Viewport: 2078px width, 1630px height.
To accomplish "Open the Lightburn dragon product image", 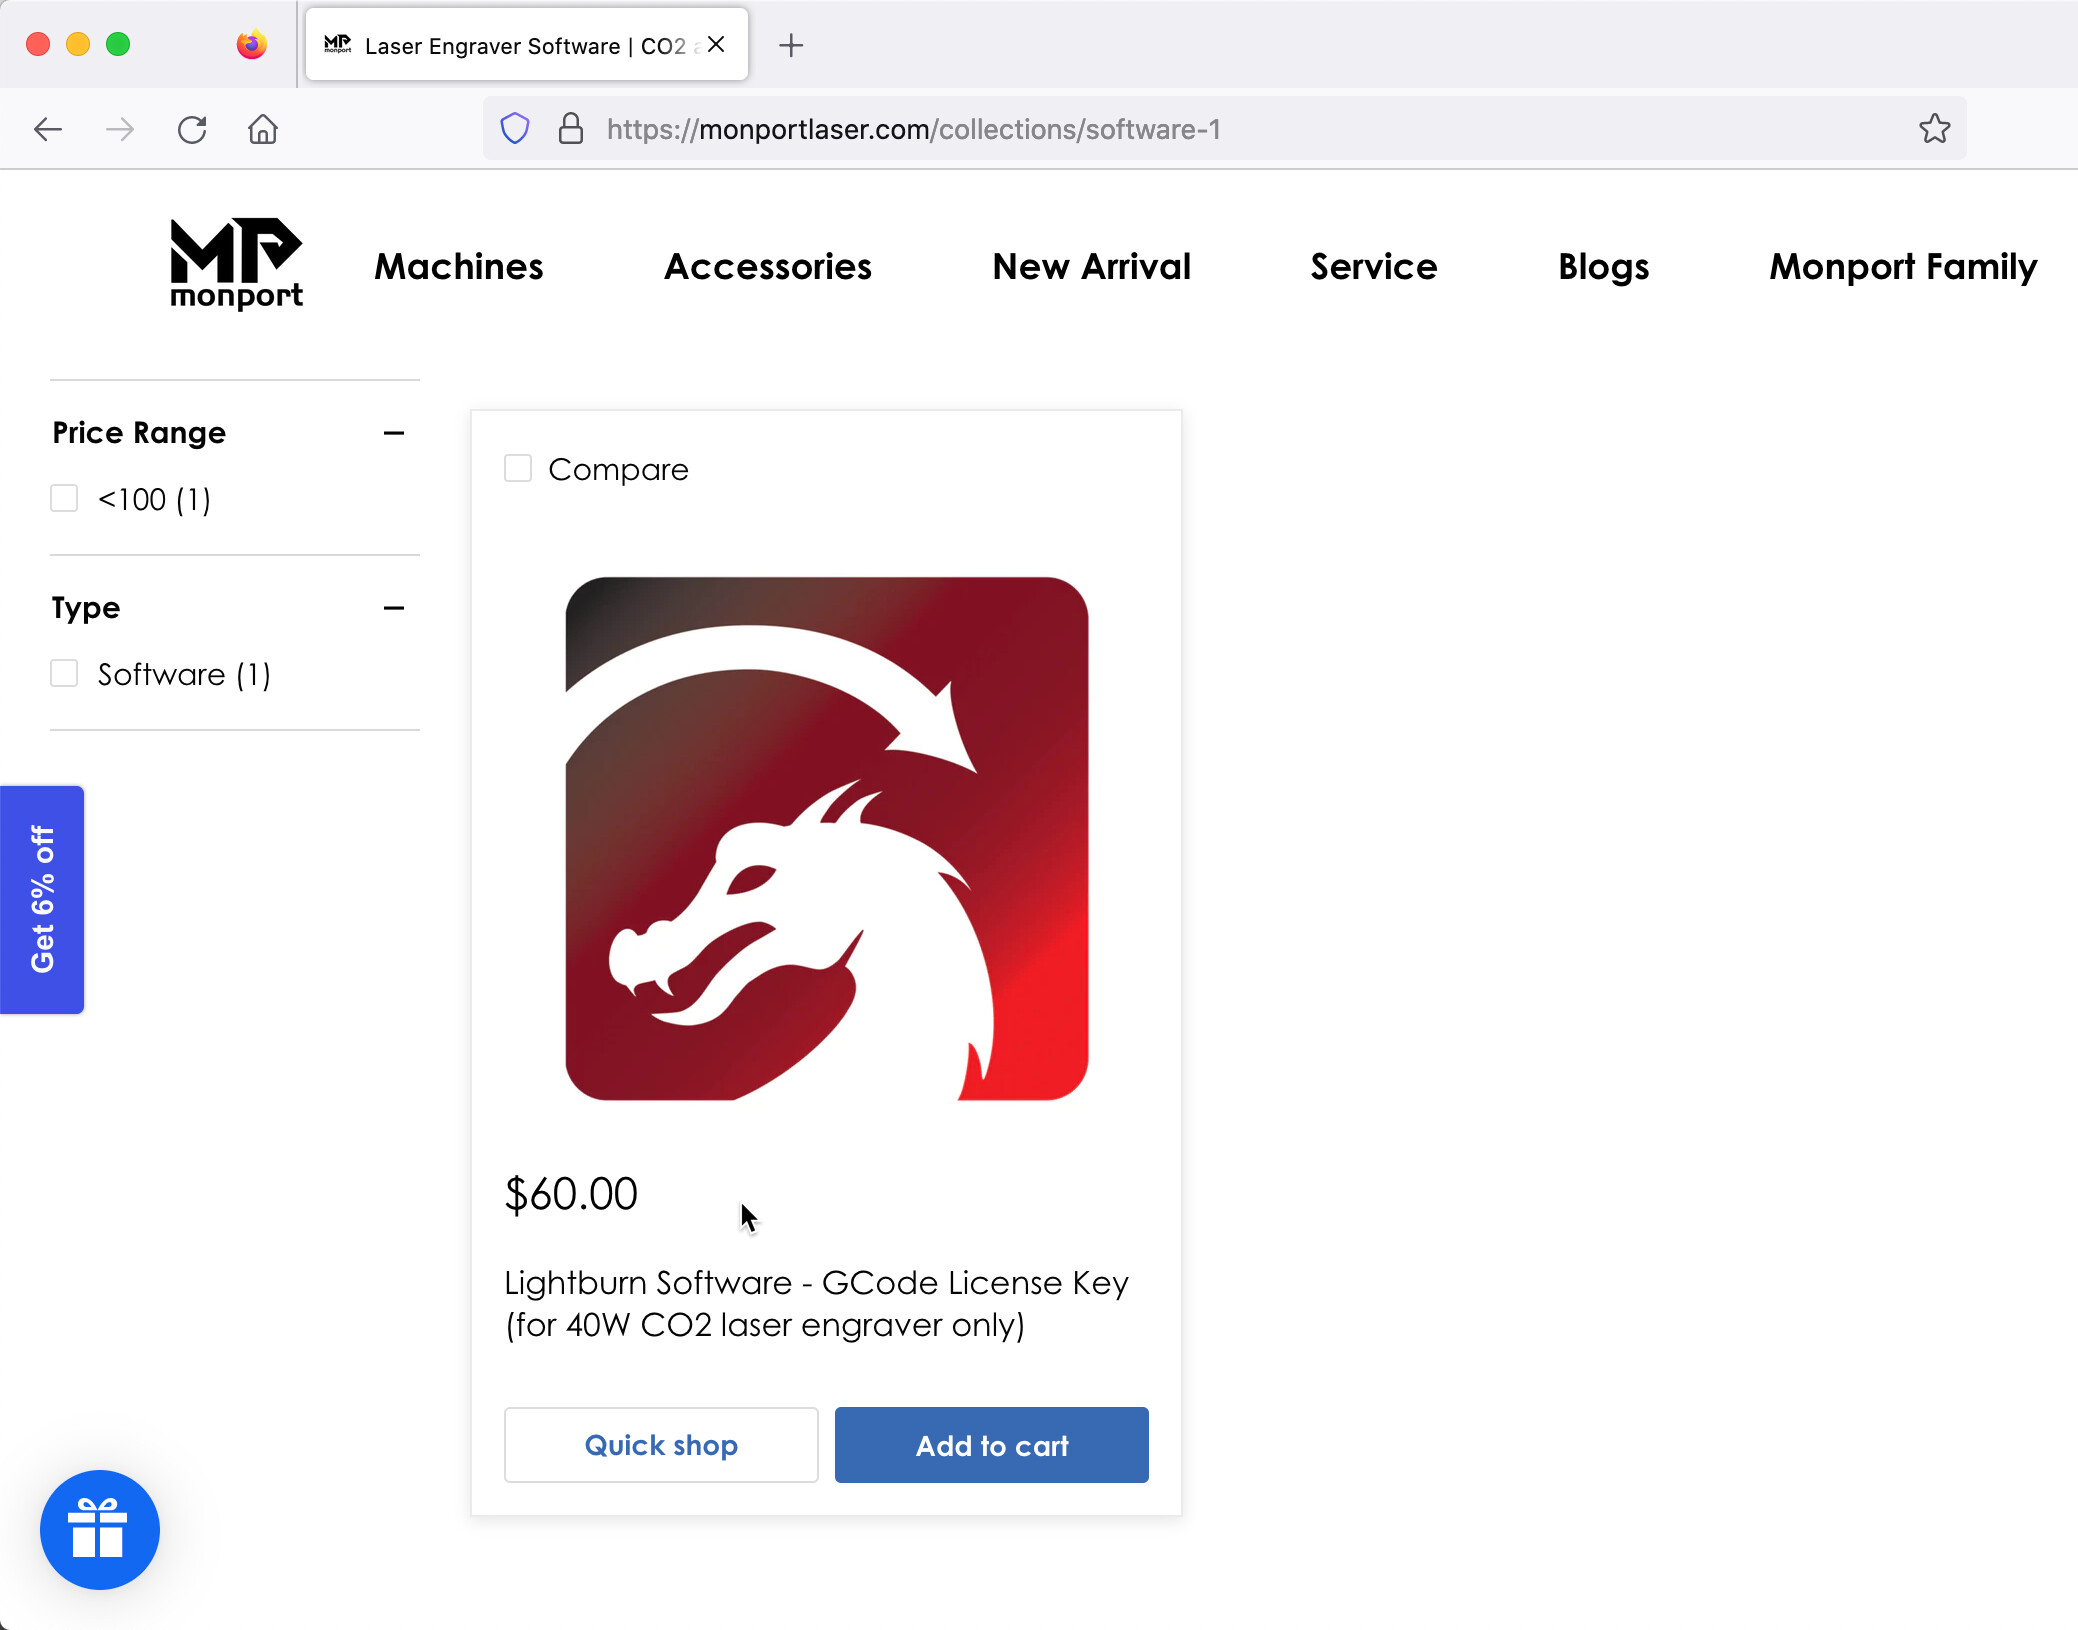I will (x=826, y=838).
